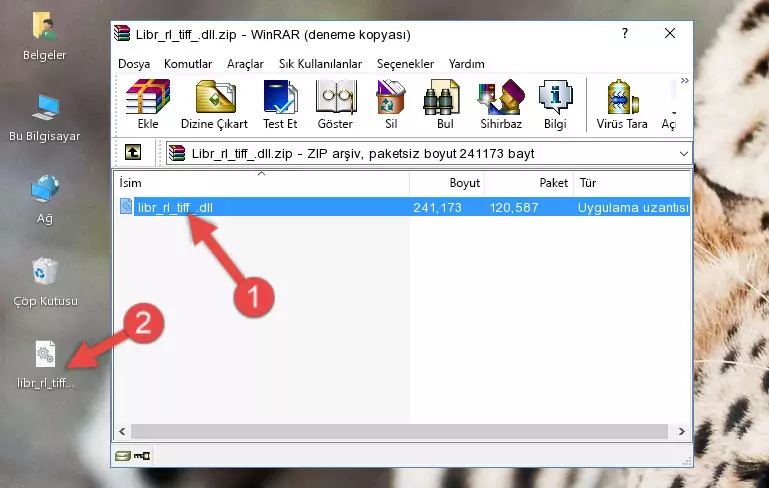Sort by Paket column header
769x488 pixels.
pyautogui.click(x=529, y=182)
